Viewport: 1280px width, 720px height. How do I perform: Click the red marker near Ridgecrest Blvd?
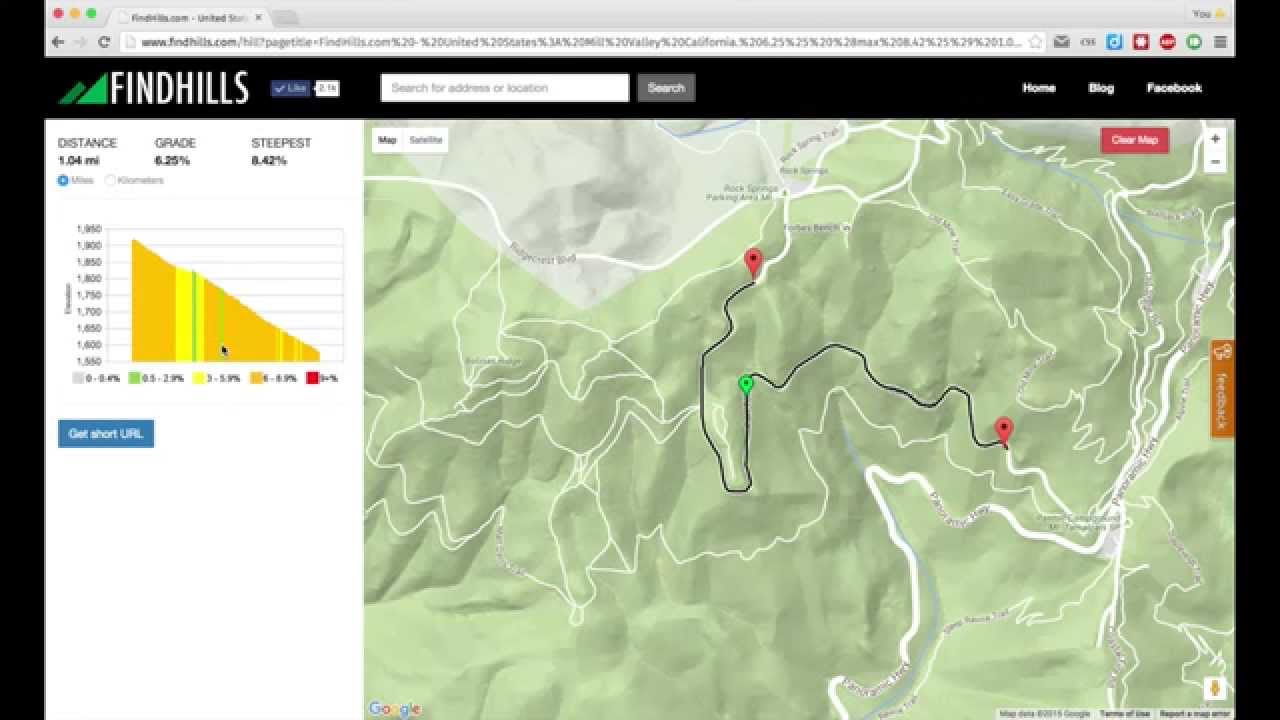(x=754, y=264)
